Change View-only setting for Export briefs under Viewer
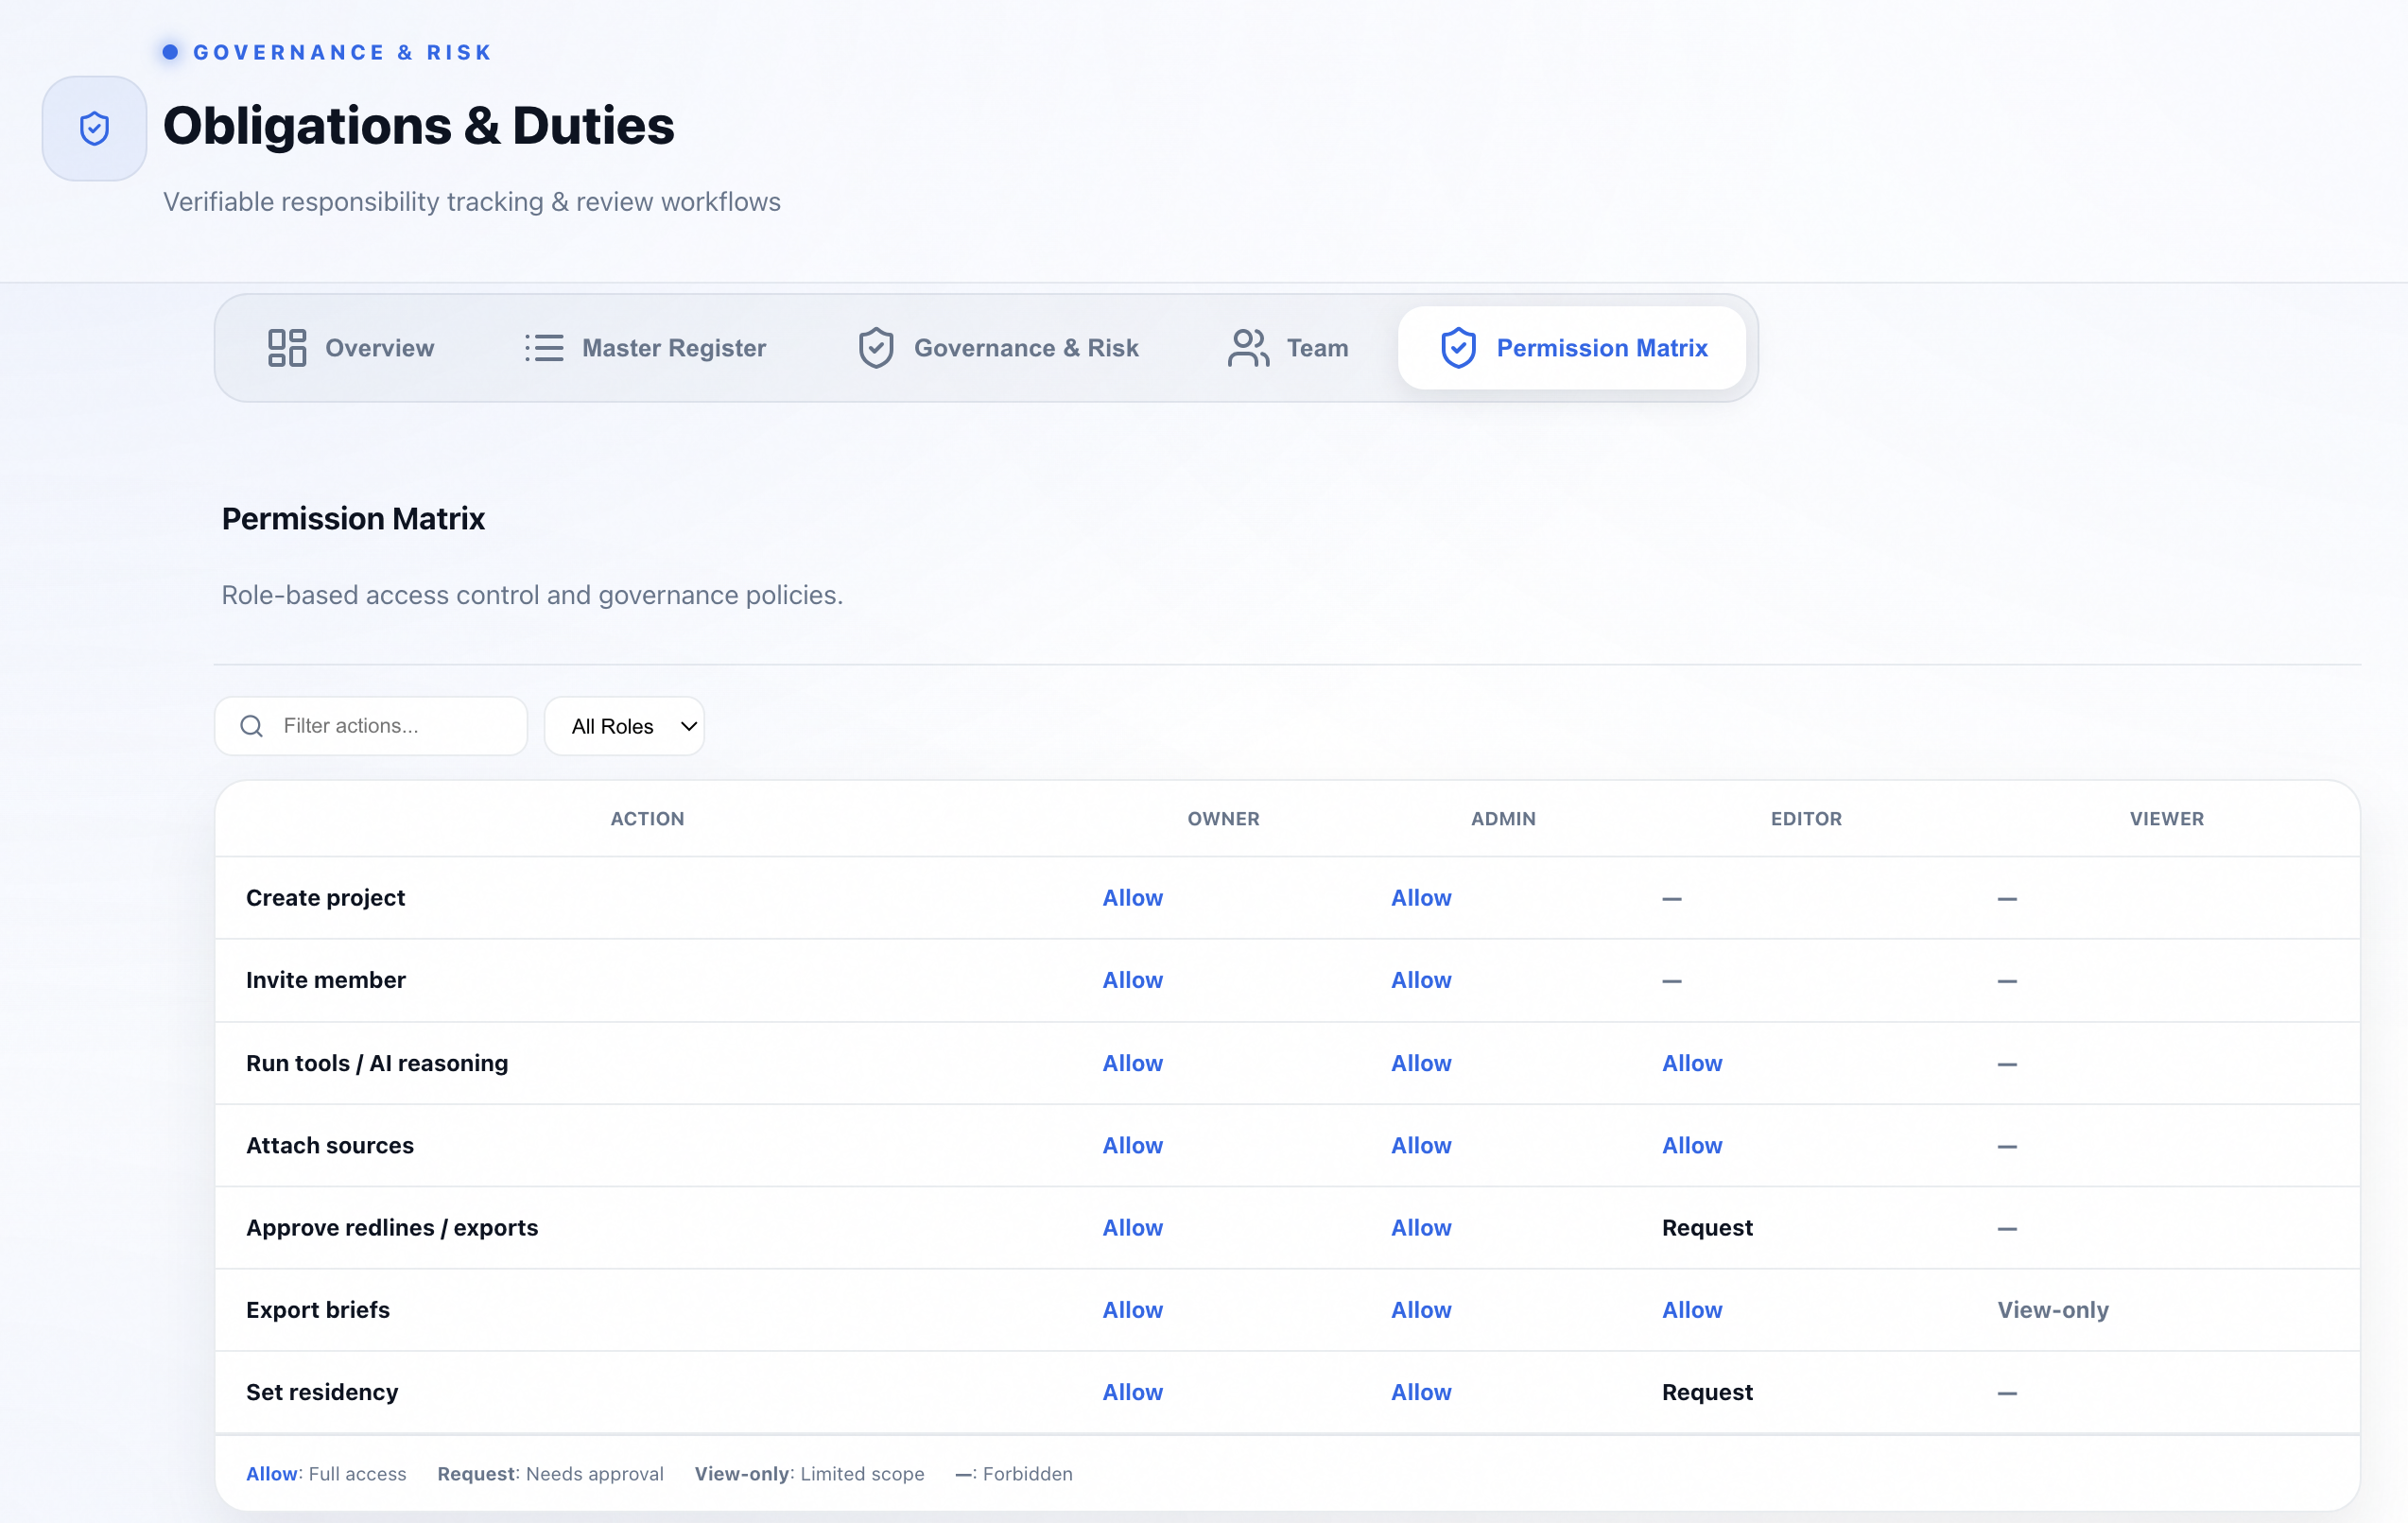The width and height of the screenshot is (2408, 1523). [2053, 1309]
